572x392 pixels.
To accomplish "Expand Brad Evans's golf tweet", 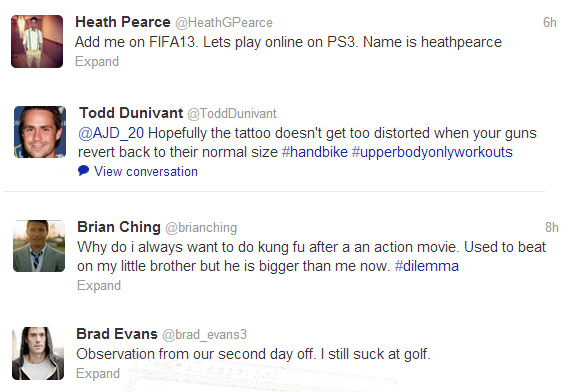I will (98, 374).
